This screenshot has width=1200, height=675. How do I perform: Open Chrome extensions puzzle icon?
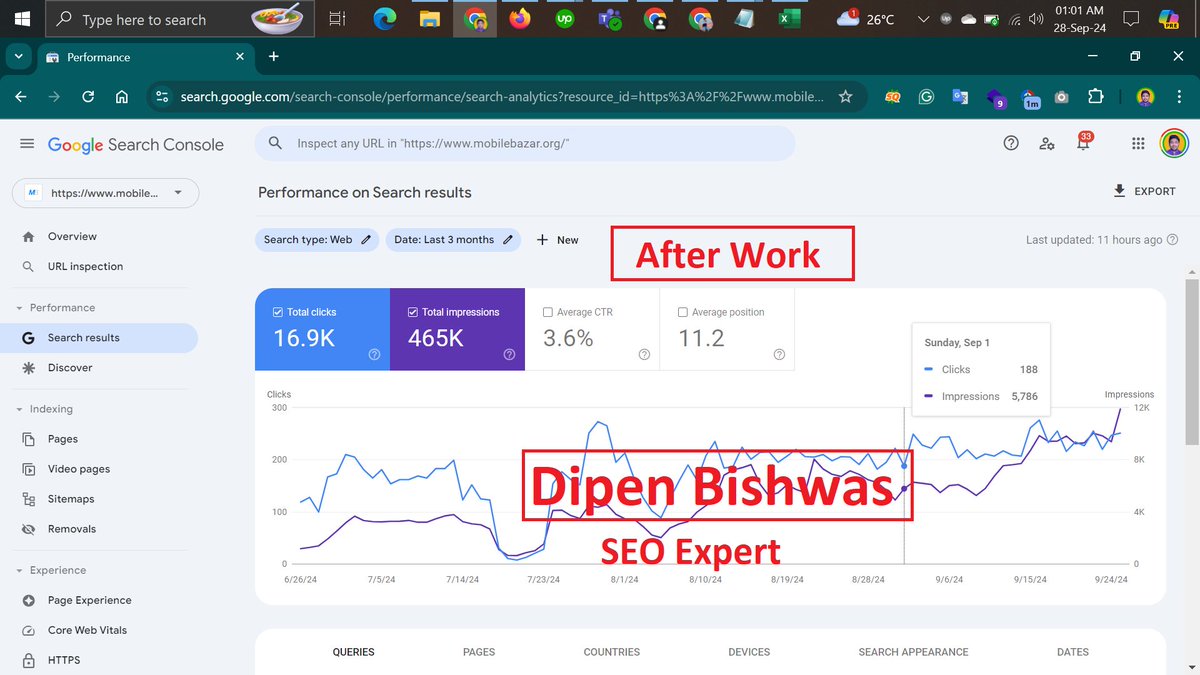(1095, 97)
